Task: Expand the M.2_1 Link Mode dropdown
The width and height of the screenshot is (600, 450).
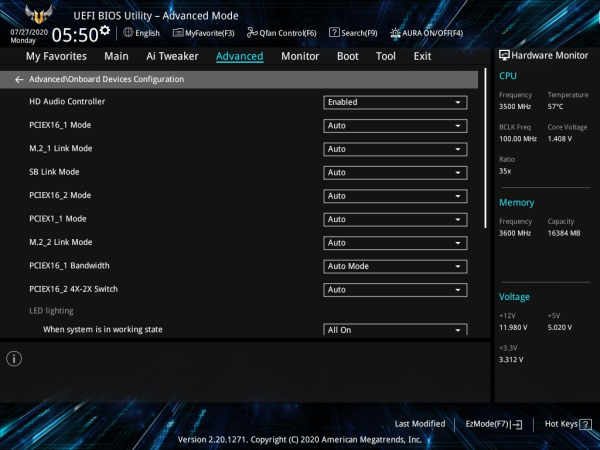Action: [395, 149]
